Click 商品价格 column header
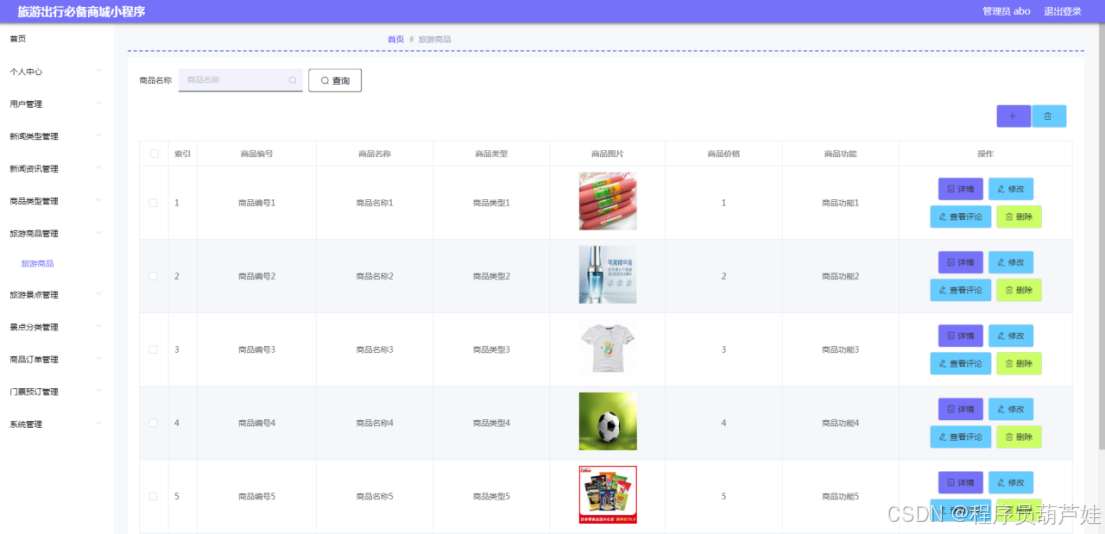The height and width of the screenshot is (534, 1105). 724,154
